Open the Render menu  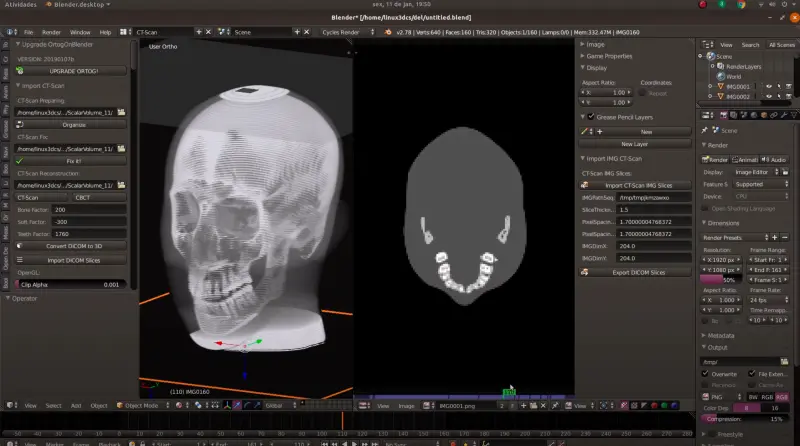51,32
